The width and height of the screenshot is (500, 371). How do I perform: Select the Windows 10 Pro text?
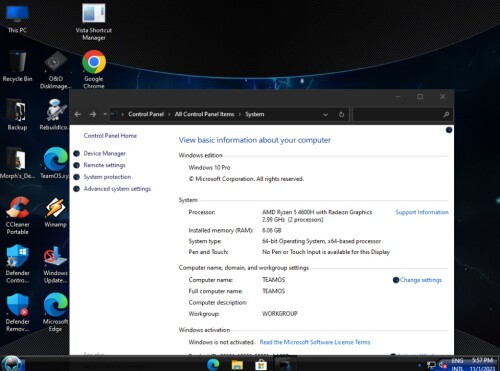209,167
